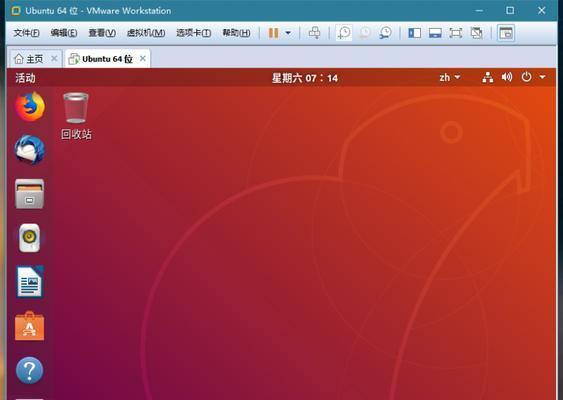
Task: Enter full screen mode icon
Action: [456, 33]
